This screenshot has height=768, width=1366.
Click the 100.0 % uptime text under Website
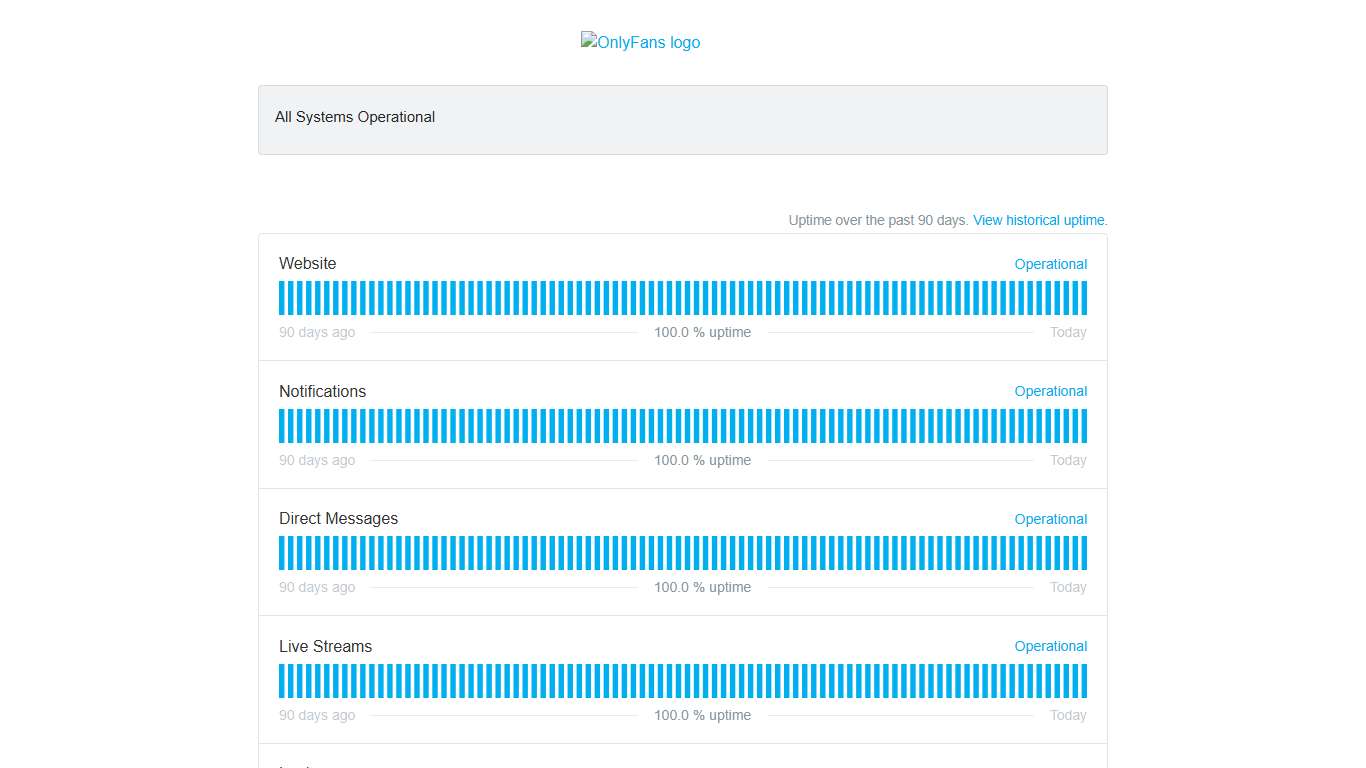(x=702, y=332)
